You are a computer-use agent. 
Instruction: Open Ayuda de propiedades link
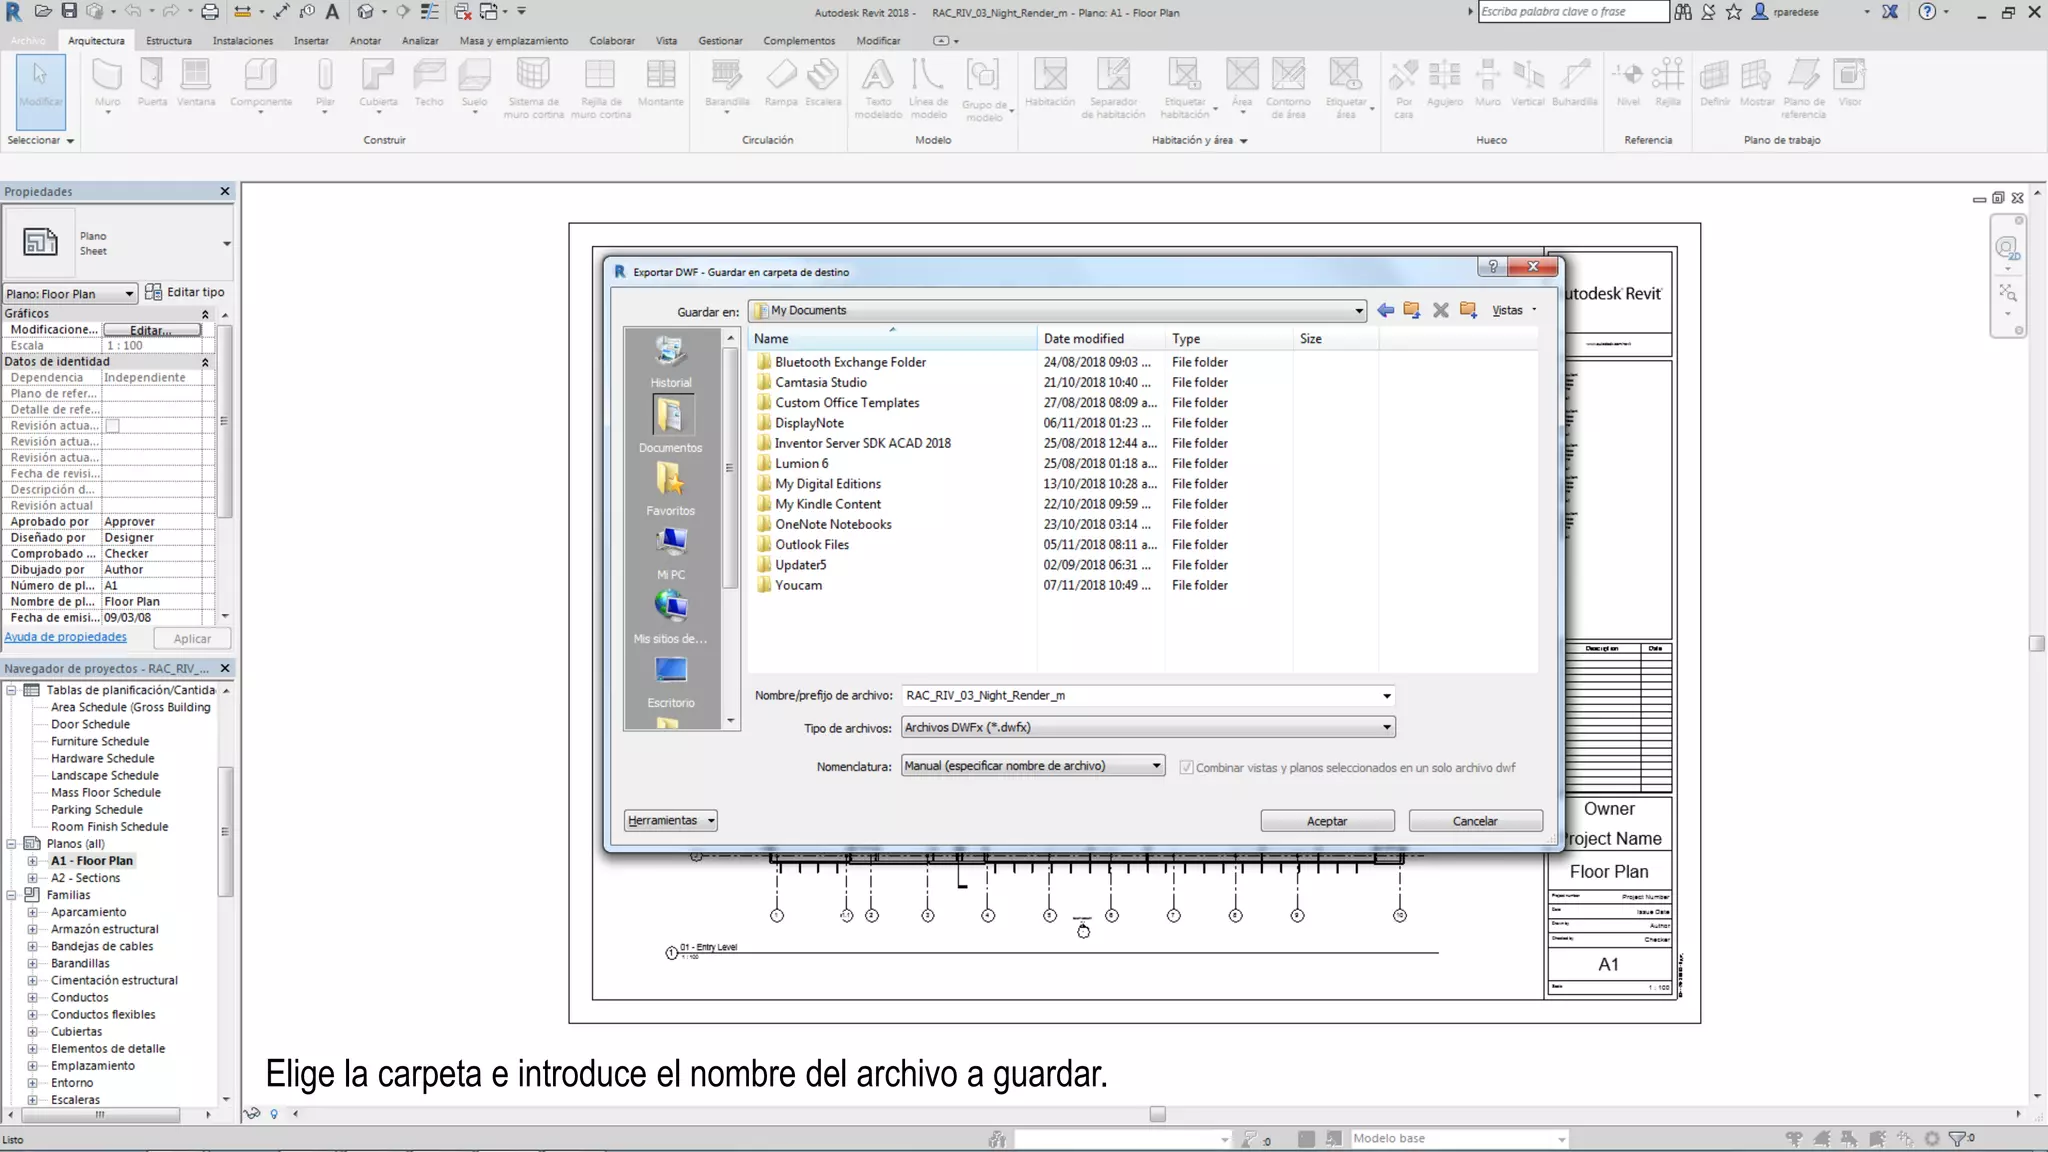[66, 637]
